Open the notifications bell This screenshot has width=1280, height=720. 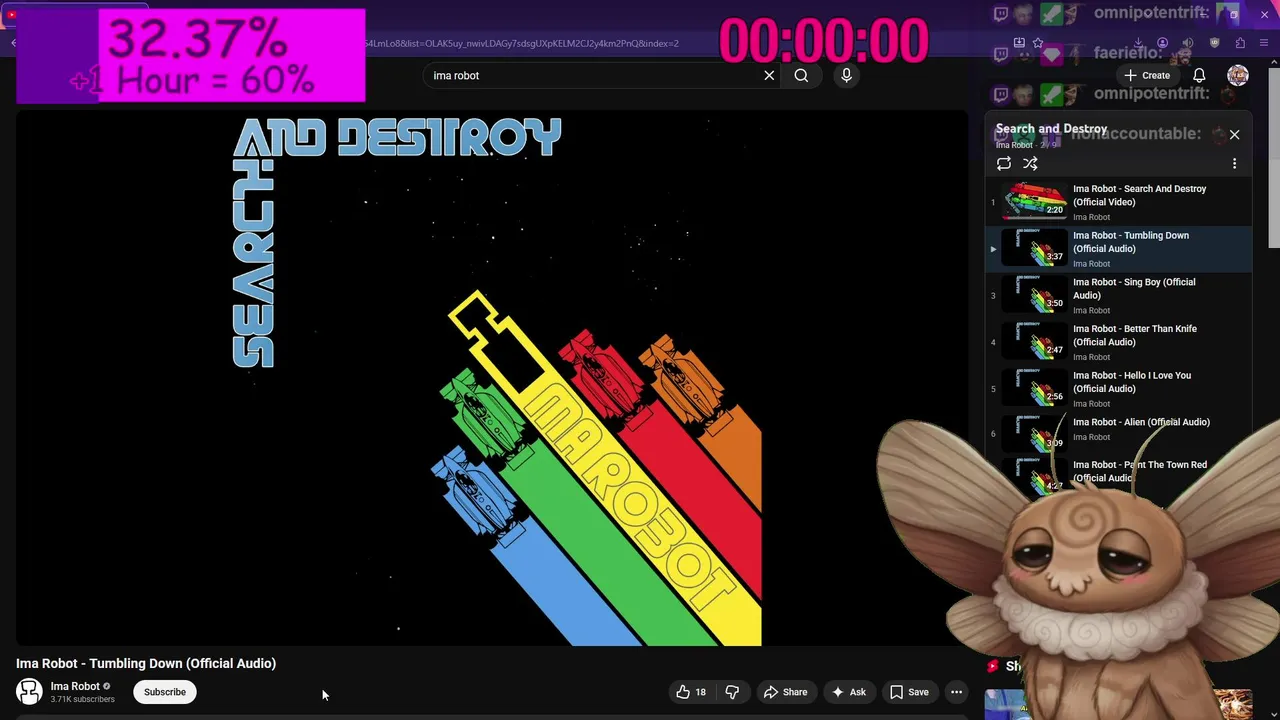pyautogui.click(x=1199, y=75)
